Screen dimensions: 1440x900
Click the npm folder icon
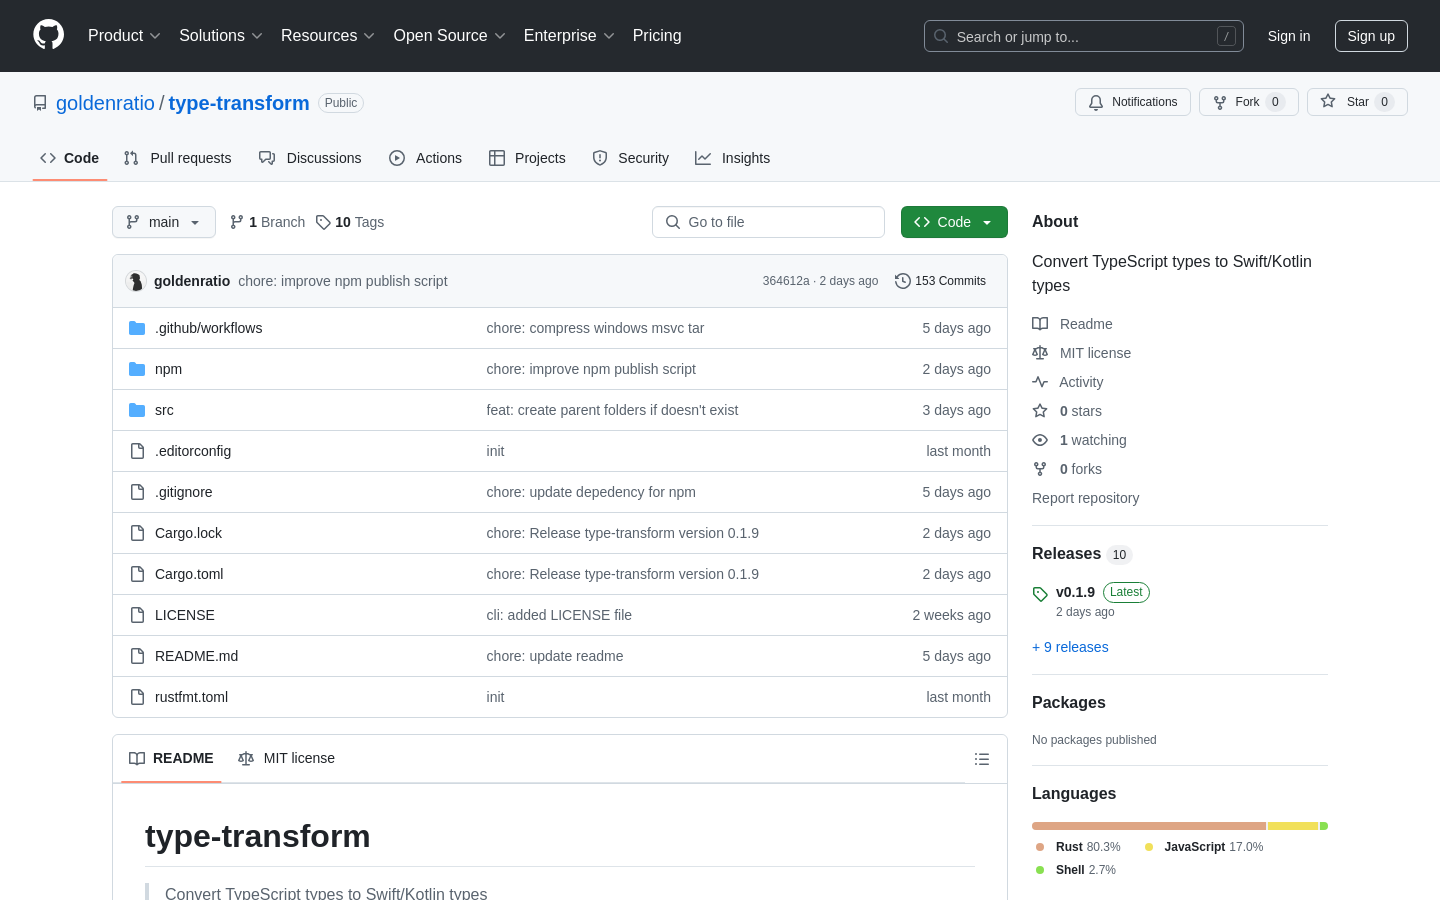[x=137, y=369]
